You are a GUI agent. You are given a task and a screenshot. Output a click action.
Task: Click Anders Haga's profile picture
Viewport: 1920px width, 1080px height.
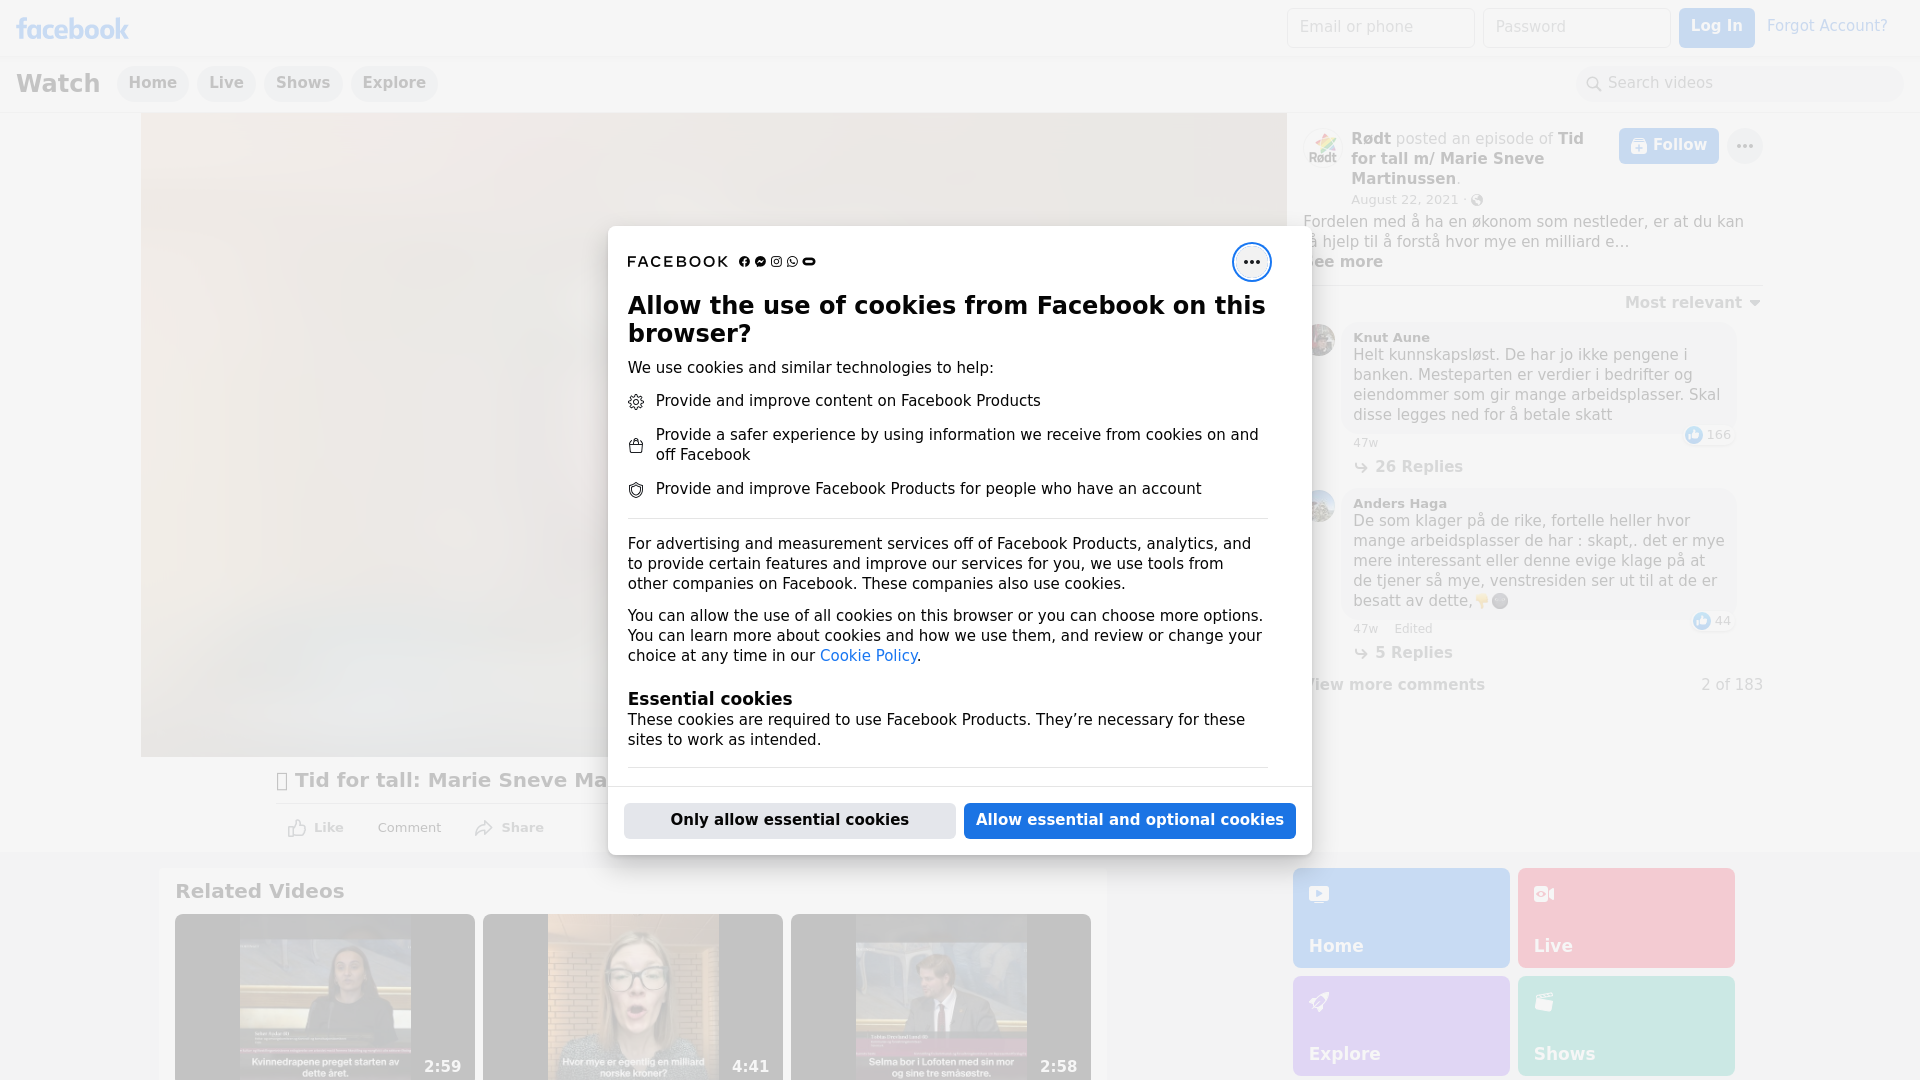[1320, 506]
